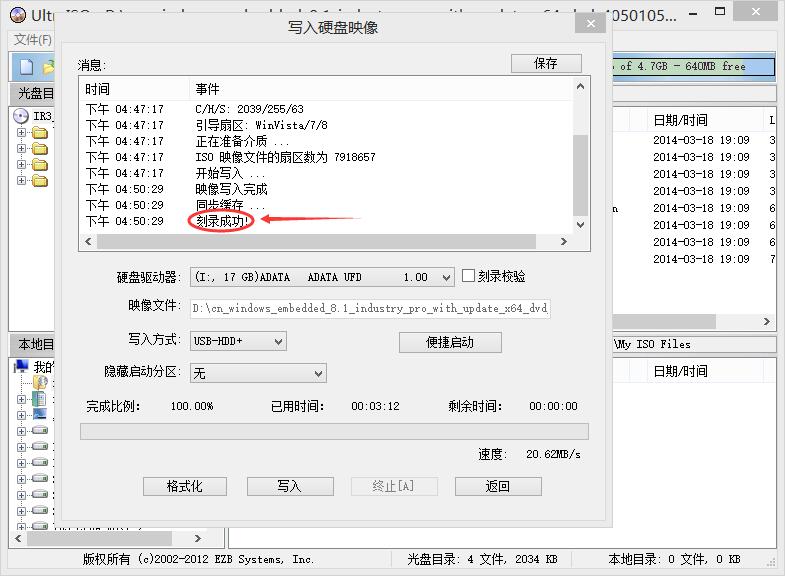
Task: Select the ISO 映像文件的扇区数为 7918657 entry
Action: click(x=285, y=157)
